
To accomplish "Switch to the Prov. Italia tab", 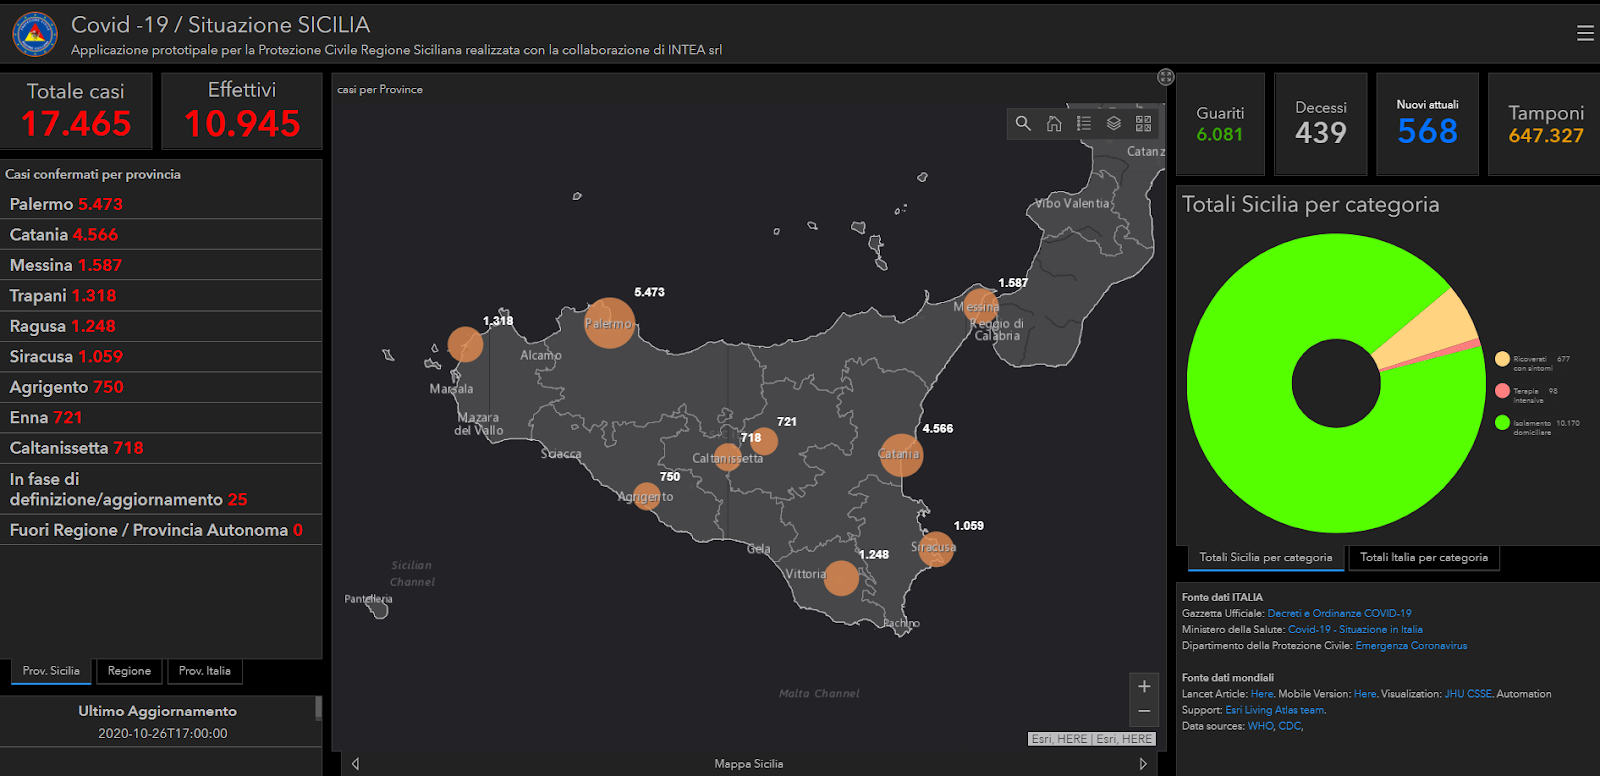I will coord(205,671).
